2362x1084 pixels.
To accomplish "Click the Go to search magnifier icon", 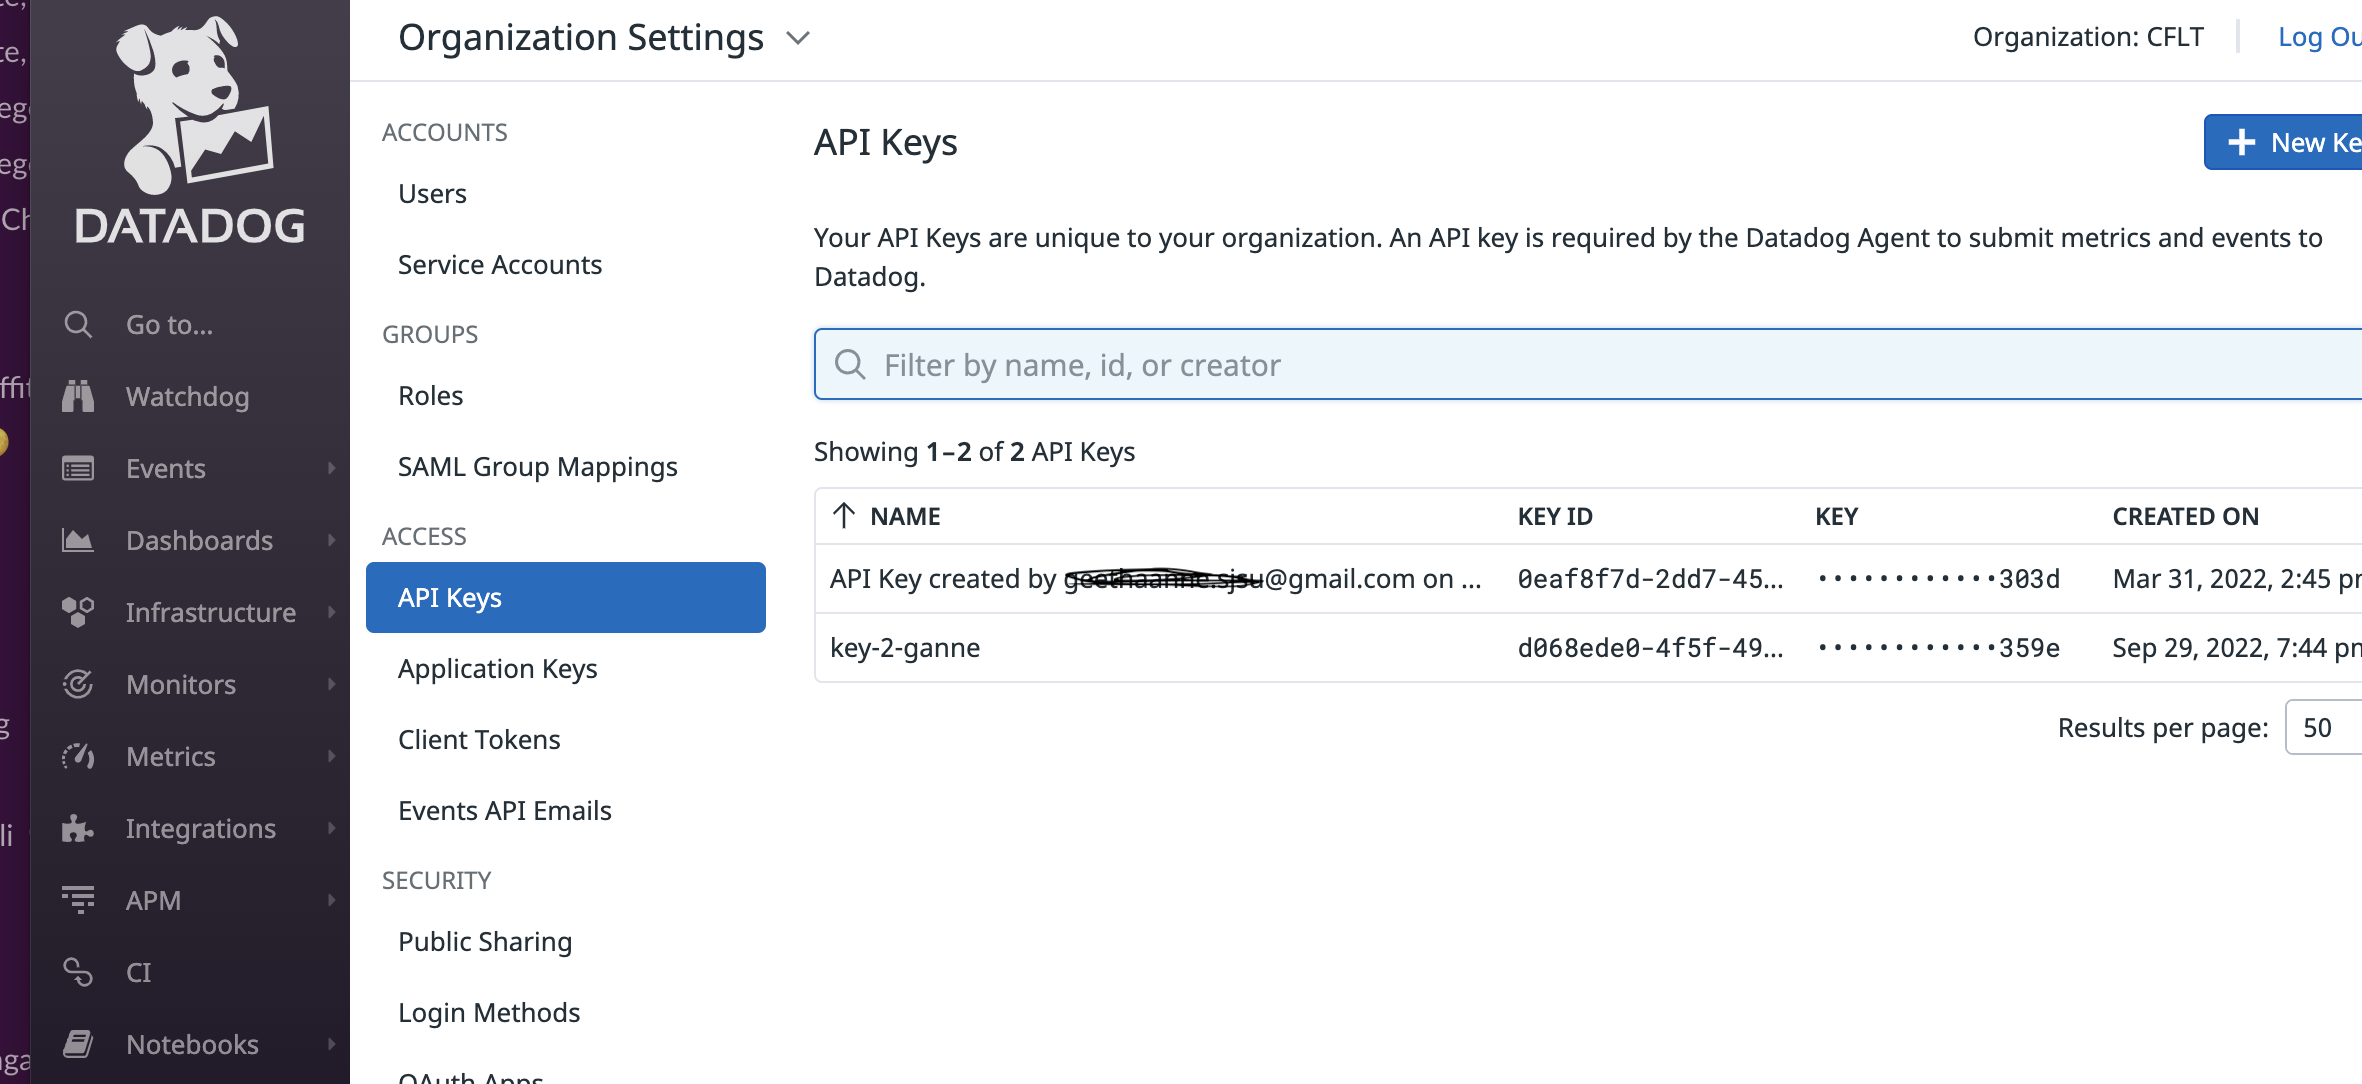I will pyautogui.click(x=78, y=324).
